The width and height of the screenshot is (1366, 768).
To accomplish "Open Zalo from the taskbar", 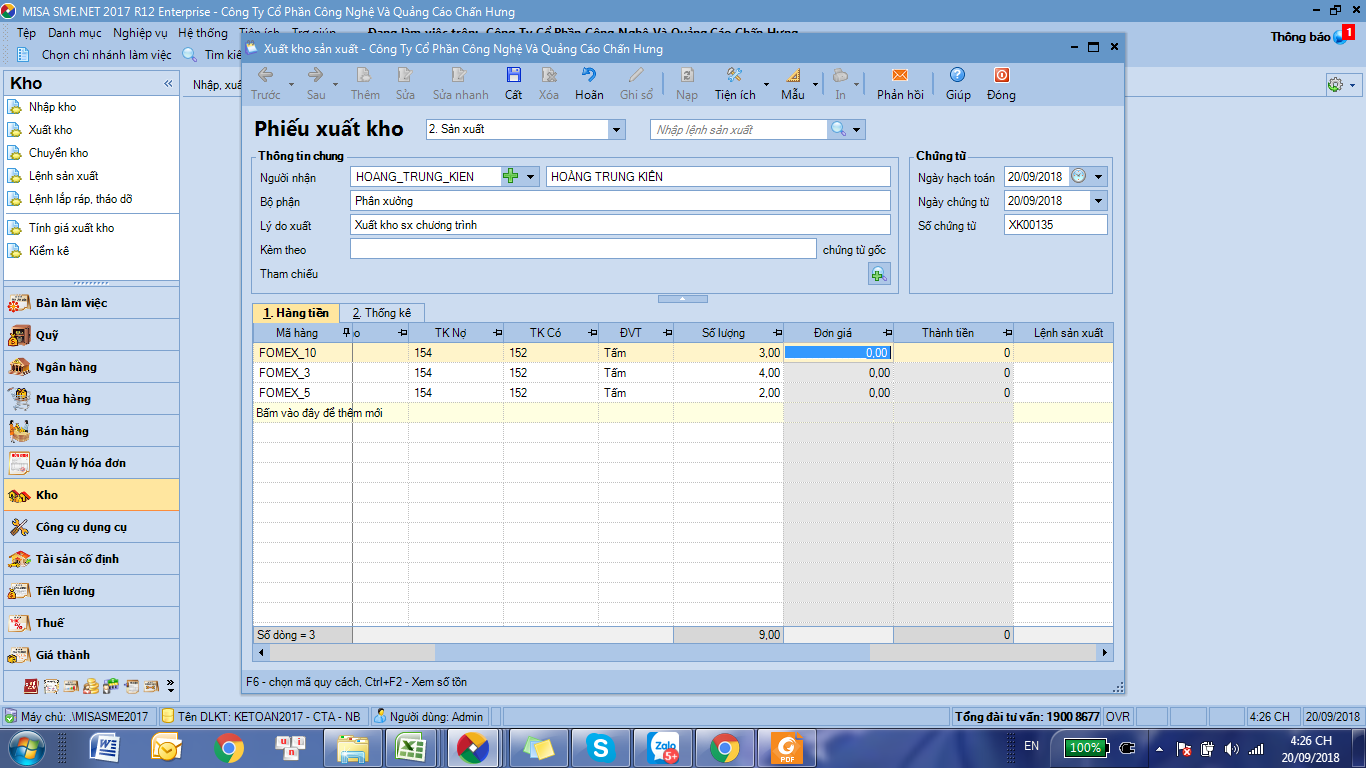I will 663,747.
